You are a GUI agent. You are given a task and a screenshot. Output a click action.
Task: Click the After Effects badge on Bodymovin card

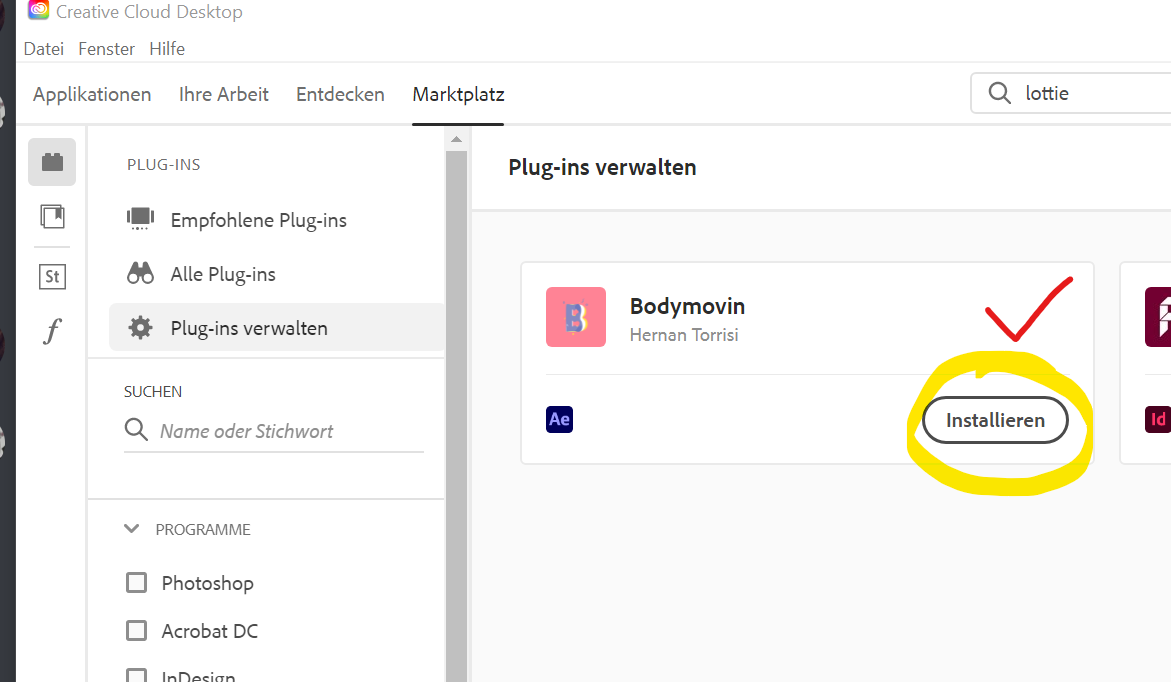click(x=559, y=419)
